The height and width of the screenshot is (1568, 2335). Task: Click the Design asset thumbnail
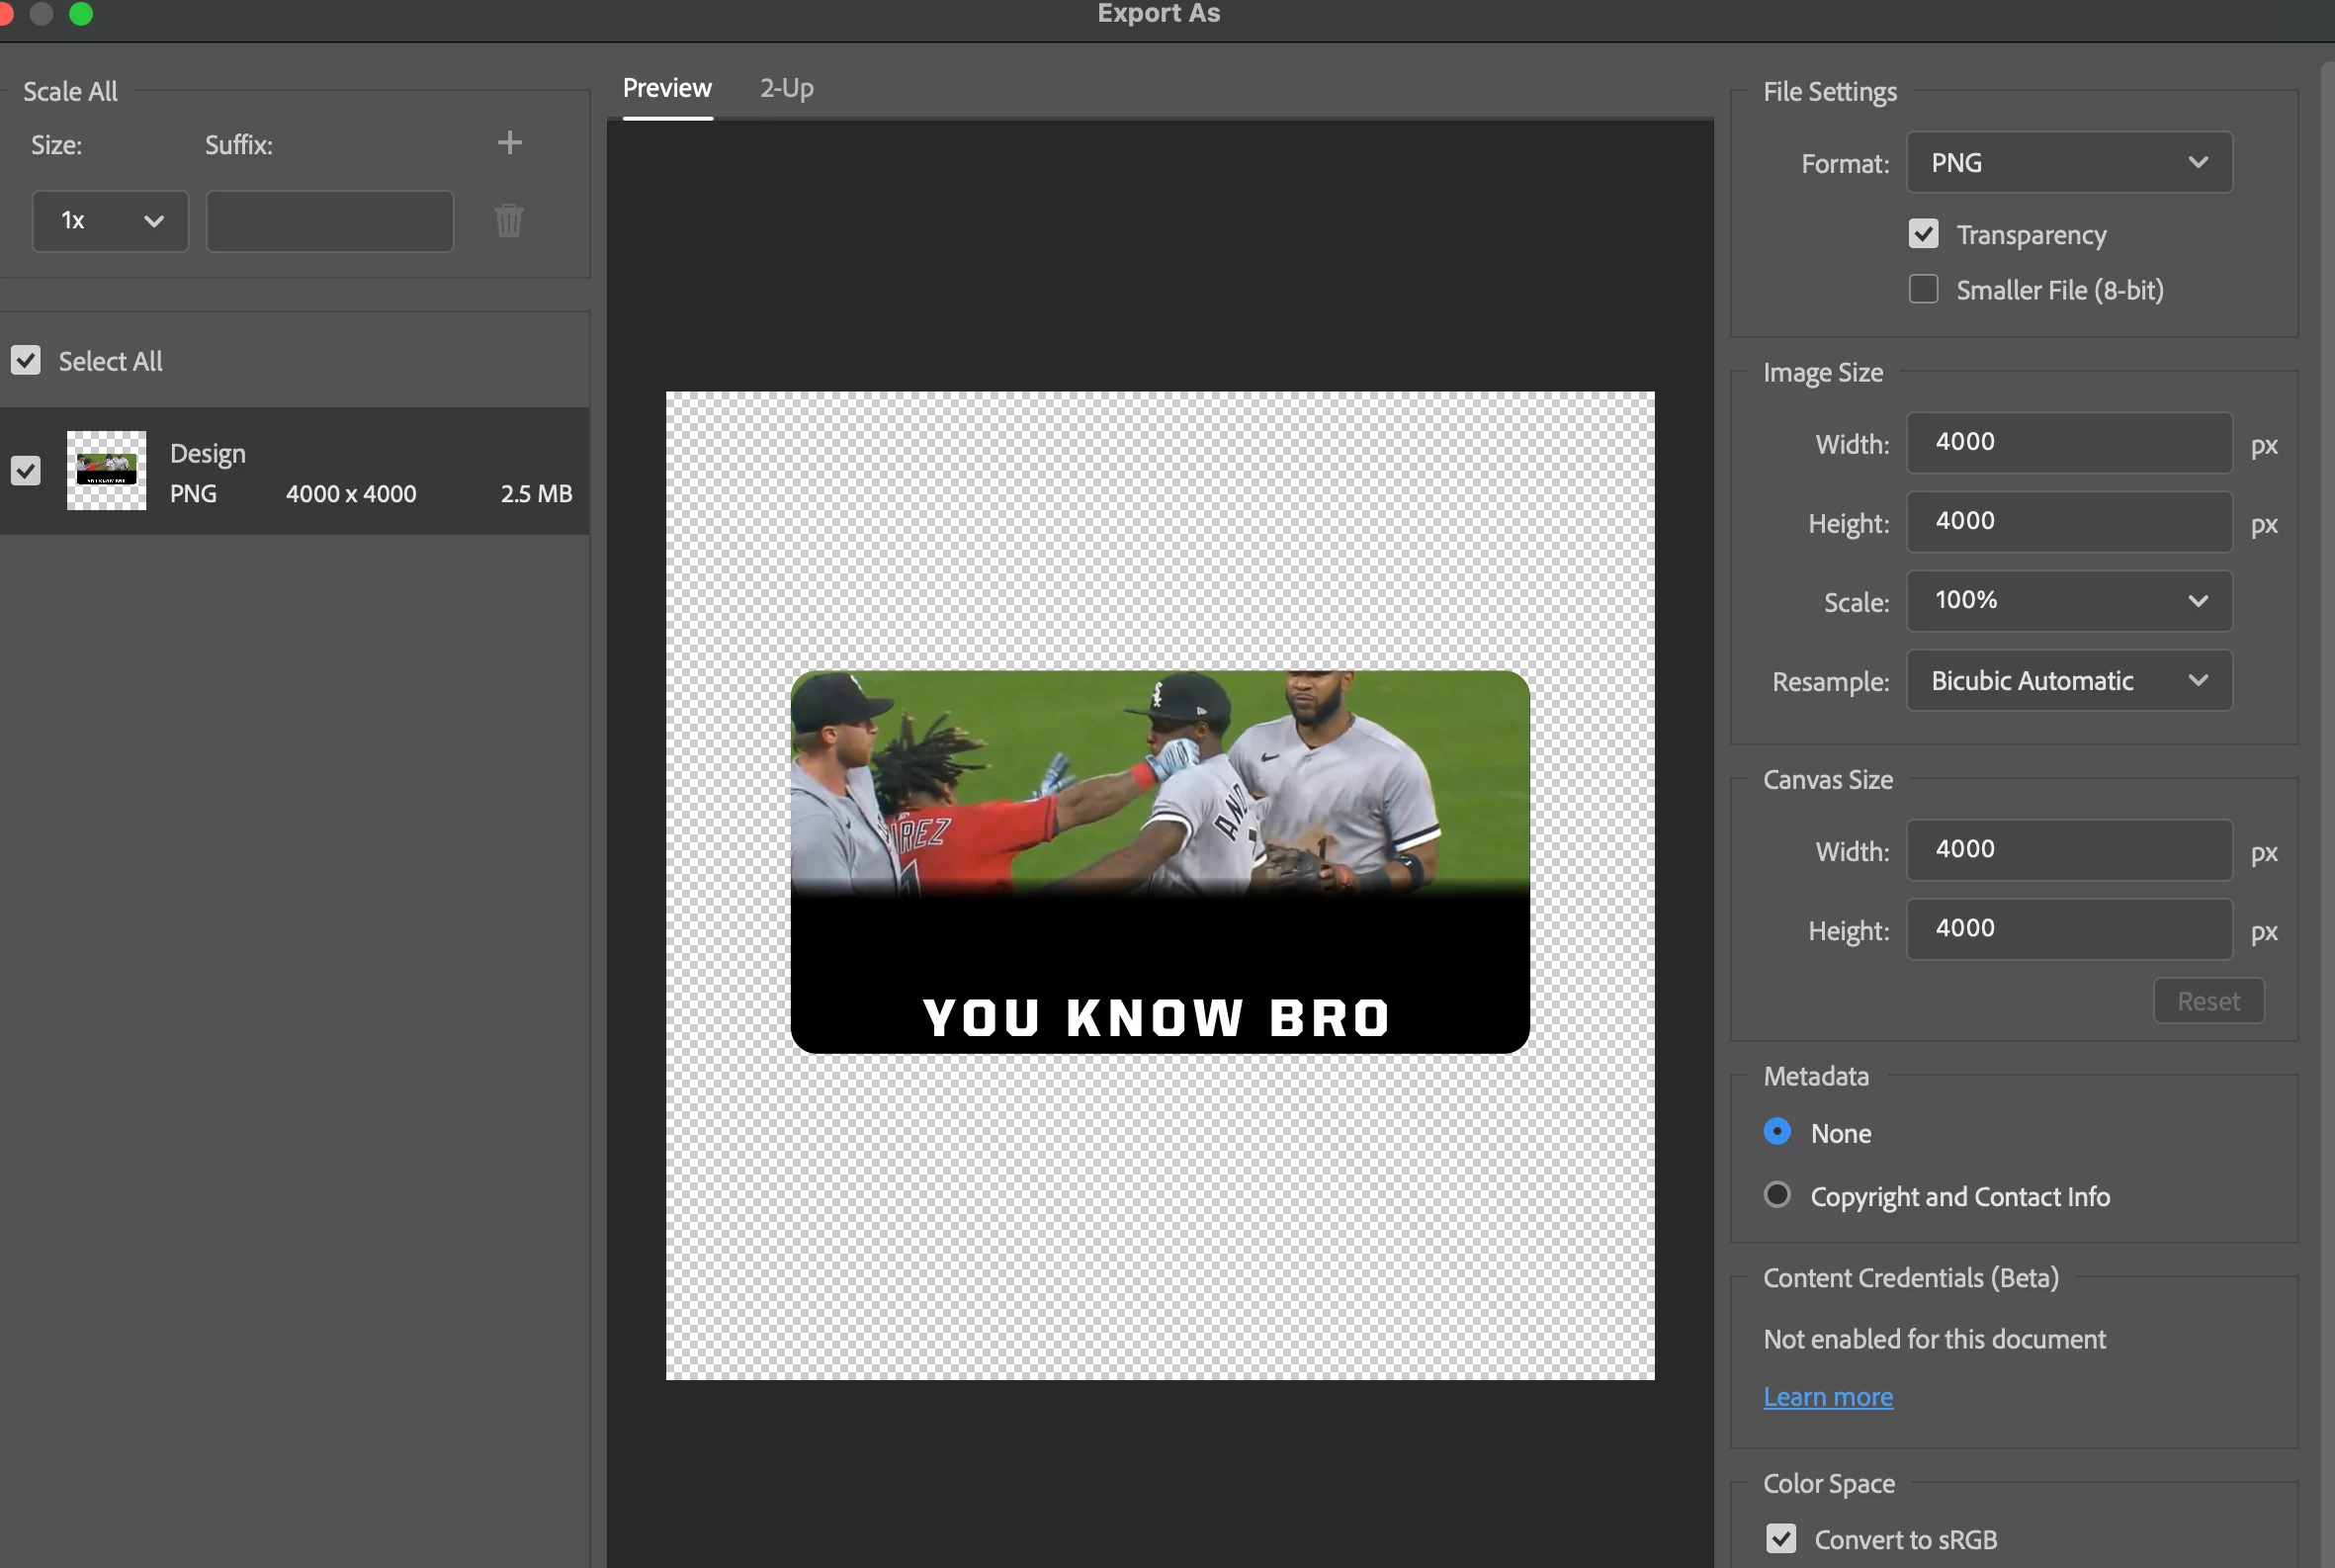(x=106, y=470)
